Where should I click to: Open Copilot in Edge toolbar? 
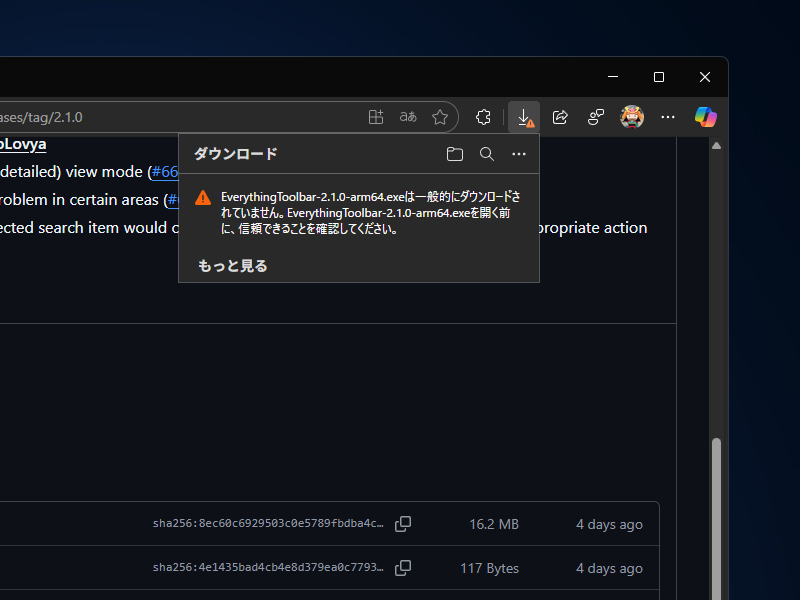705,117
